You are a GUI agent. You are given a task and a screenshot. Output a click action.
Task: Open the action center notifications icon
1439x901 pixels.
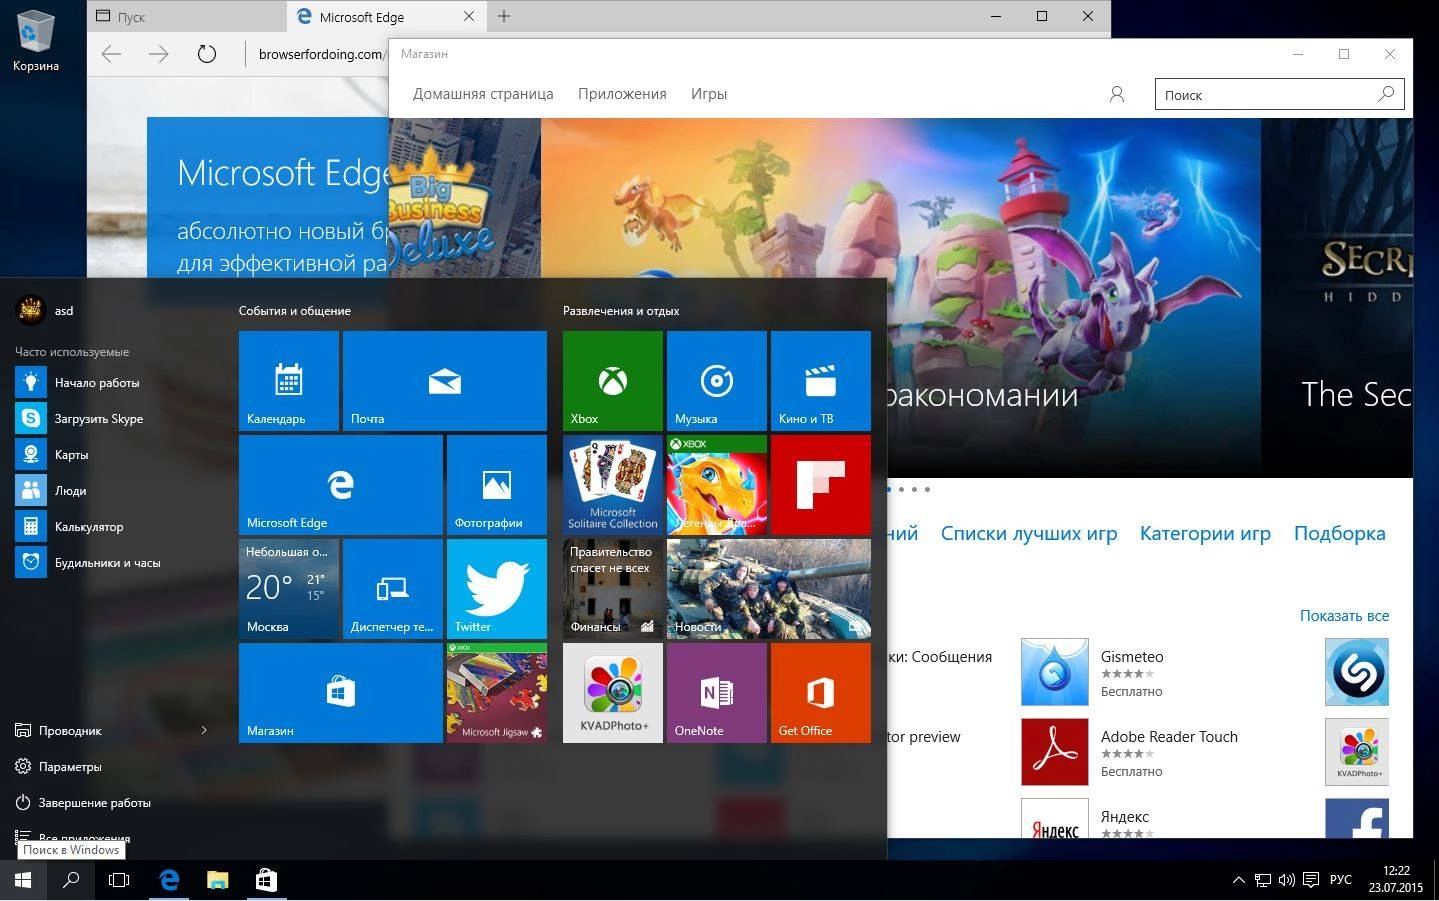(x=1311, y=880)
